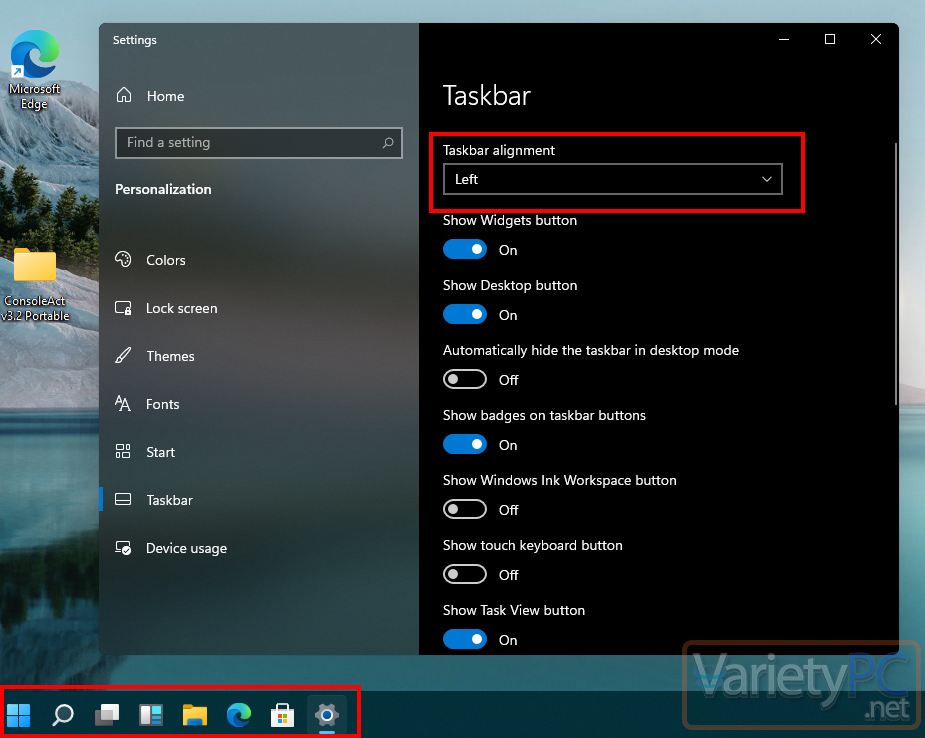The height and width of the screenshot is (738, 925).
Task: Launch File Explorer from the taskbar
Action: coord(195,715)
